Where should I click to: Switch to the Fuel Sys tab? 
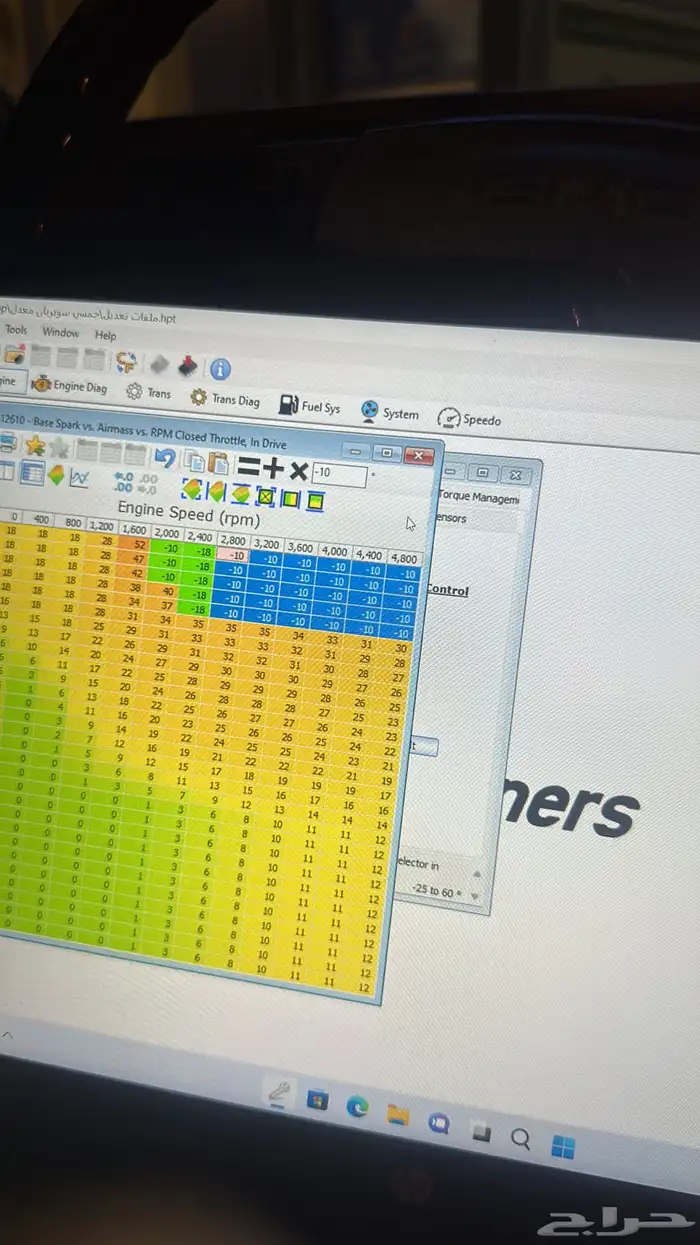coord(311,406)
